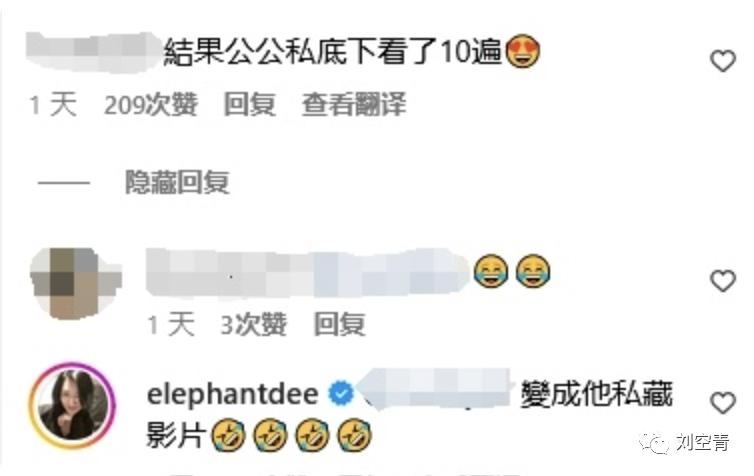Open the blurred username of the top commenter

[93, 51]
